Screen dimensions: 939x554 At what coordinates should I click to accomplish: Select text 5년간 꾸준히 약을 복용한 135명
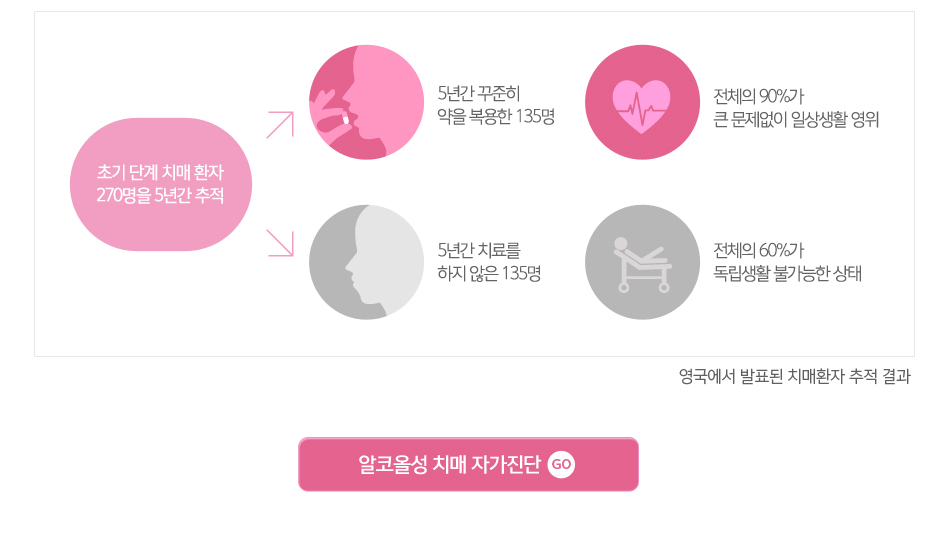[496, 104]
